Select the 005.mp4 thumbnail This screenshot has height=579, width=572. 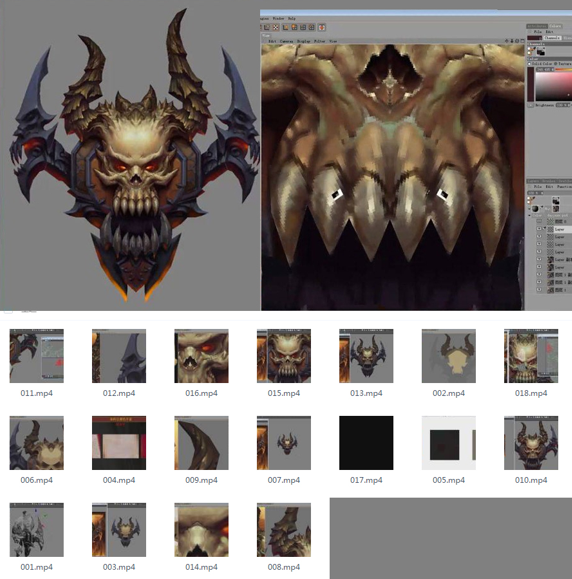click(x=449, y=443)
